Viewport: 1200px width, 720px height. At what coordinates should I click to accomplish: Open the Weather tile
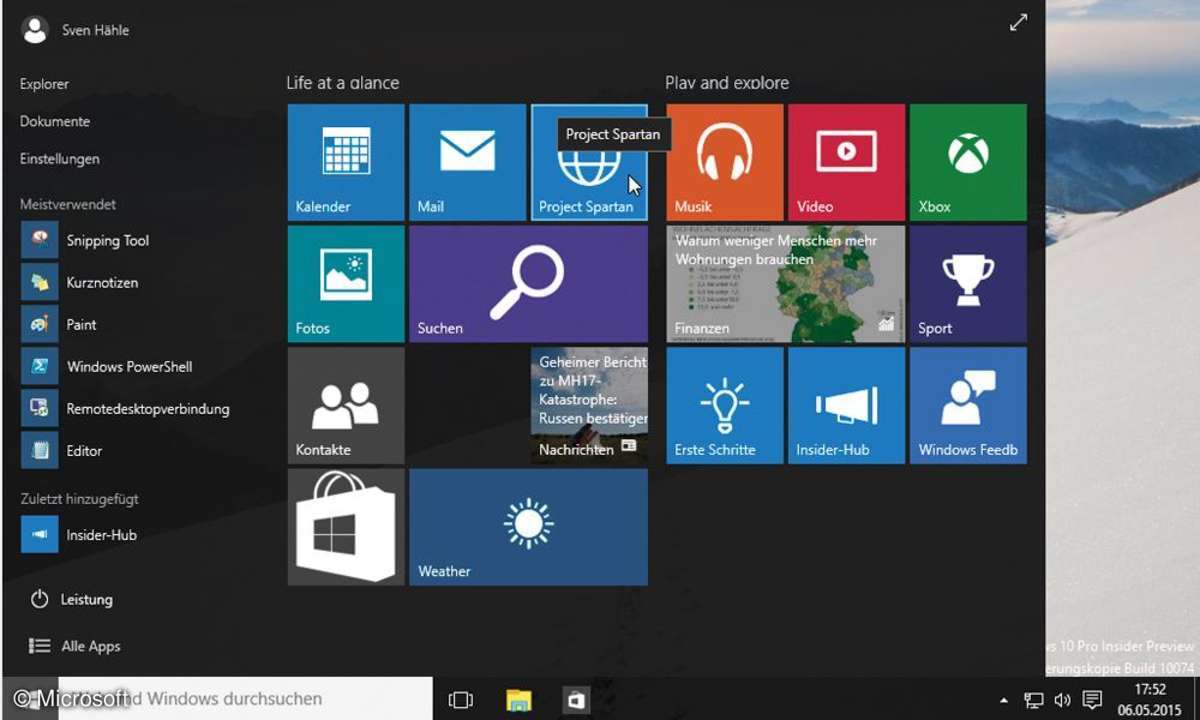point(529,527)
